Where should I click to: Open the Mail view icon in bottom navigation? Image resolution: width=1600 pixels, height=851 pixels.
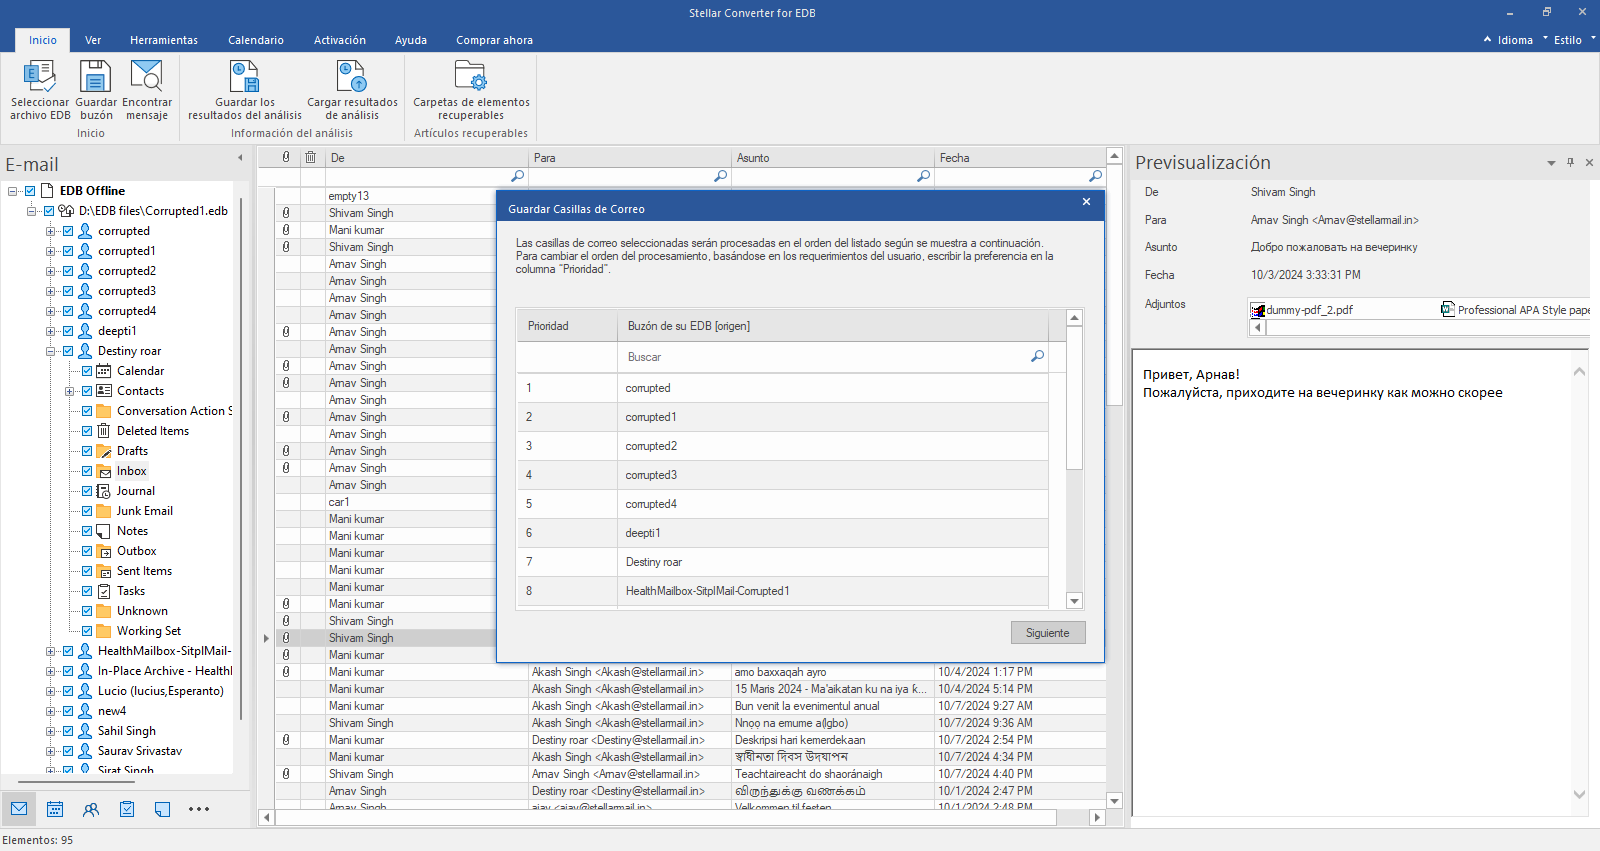19,809
